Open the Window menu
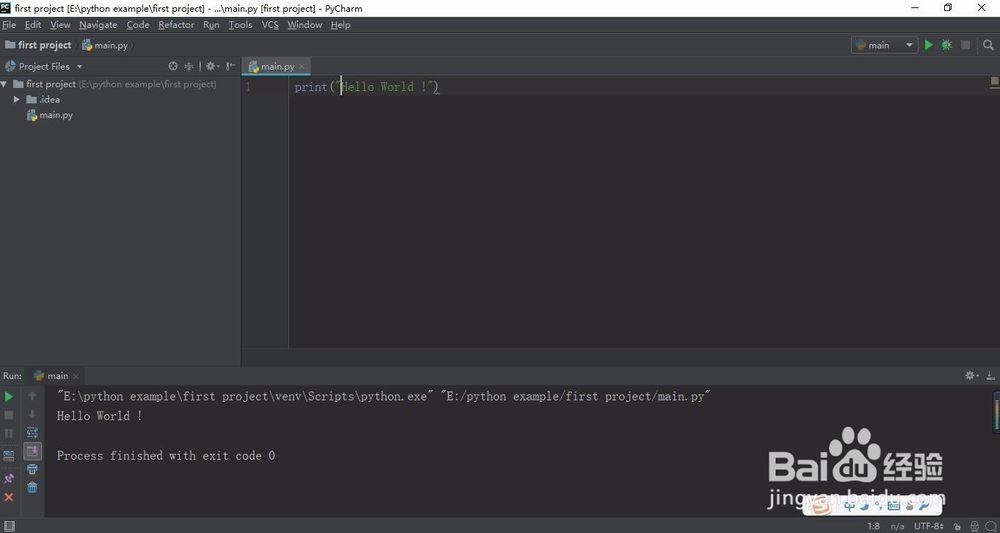Viewport: 1000px width, 533px height. [304, 25]
